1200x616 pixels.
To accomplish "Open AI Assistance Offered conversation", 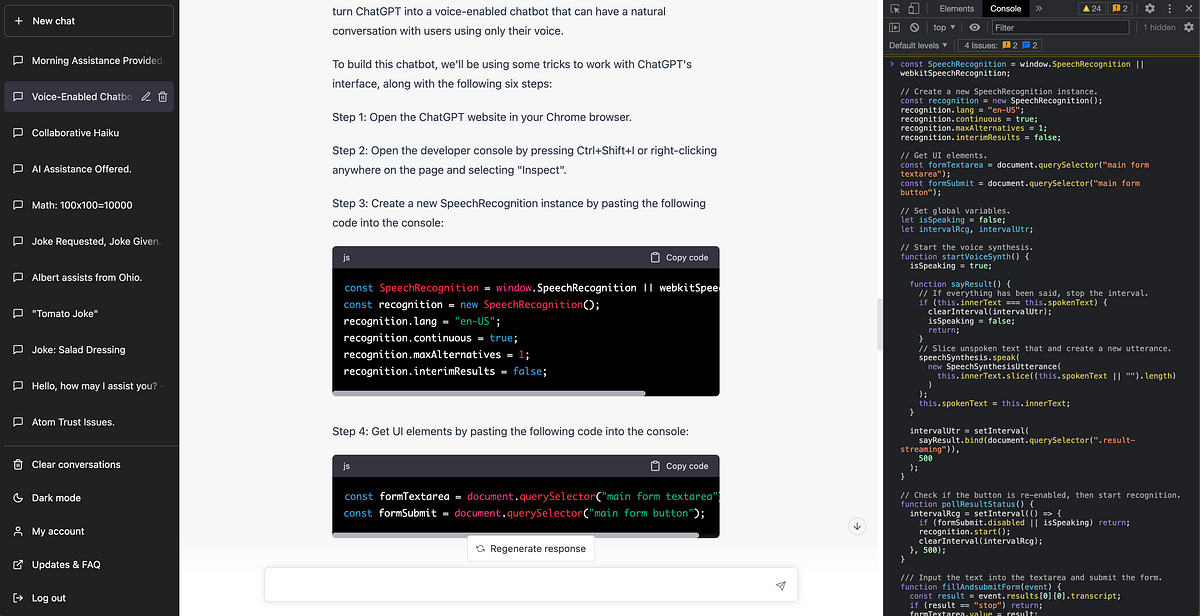I will pyautogui.click(x=89, y=169).
